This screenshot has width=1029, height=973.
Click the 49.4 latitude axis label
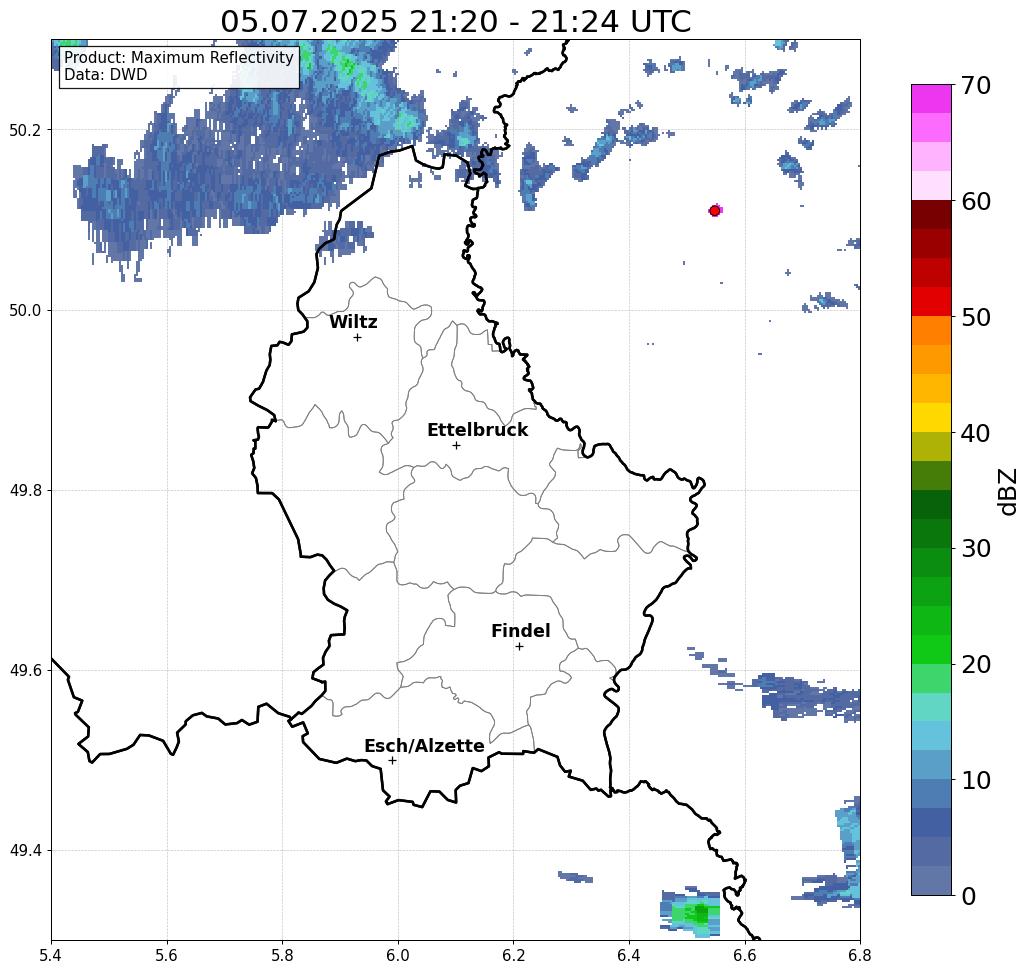click(24, 851)
